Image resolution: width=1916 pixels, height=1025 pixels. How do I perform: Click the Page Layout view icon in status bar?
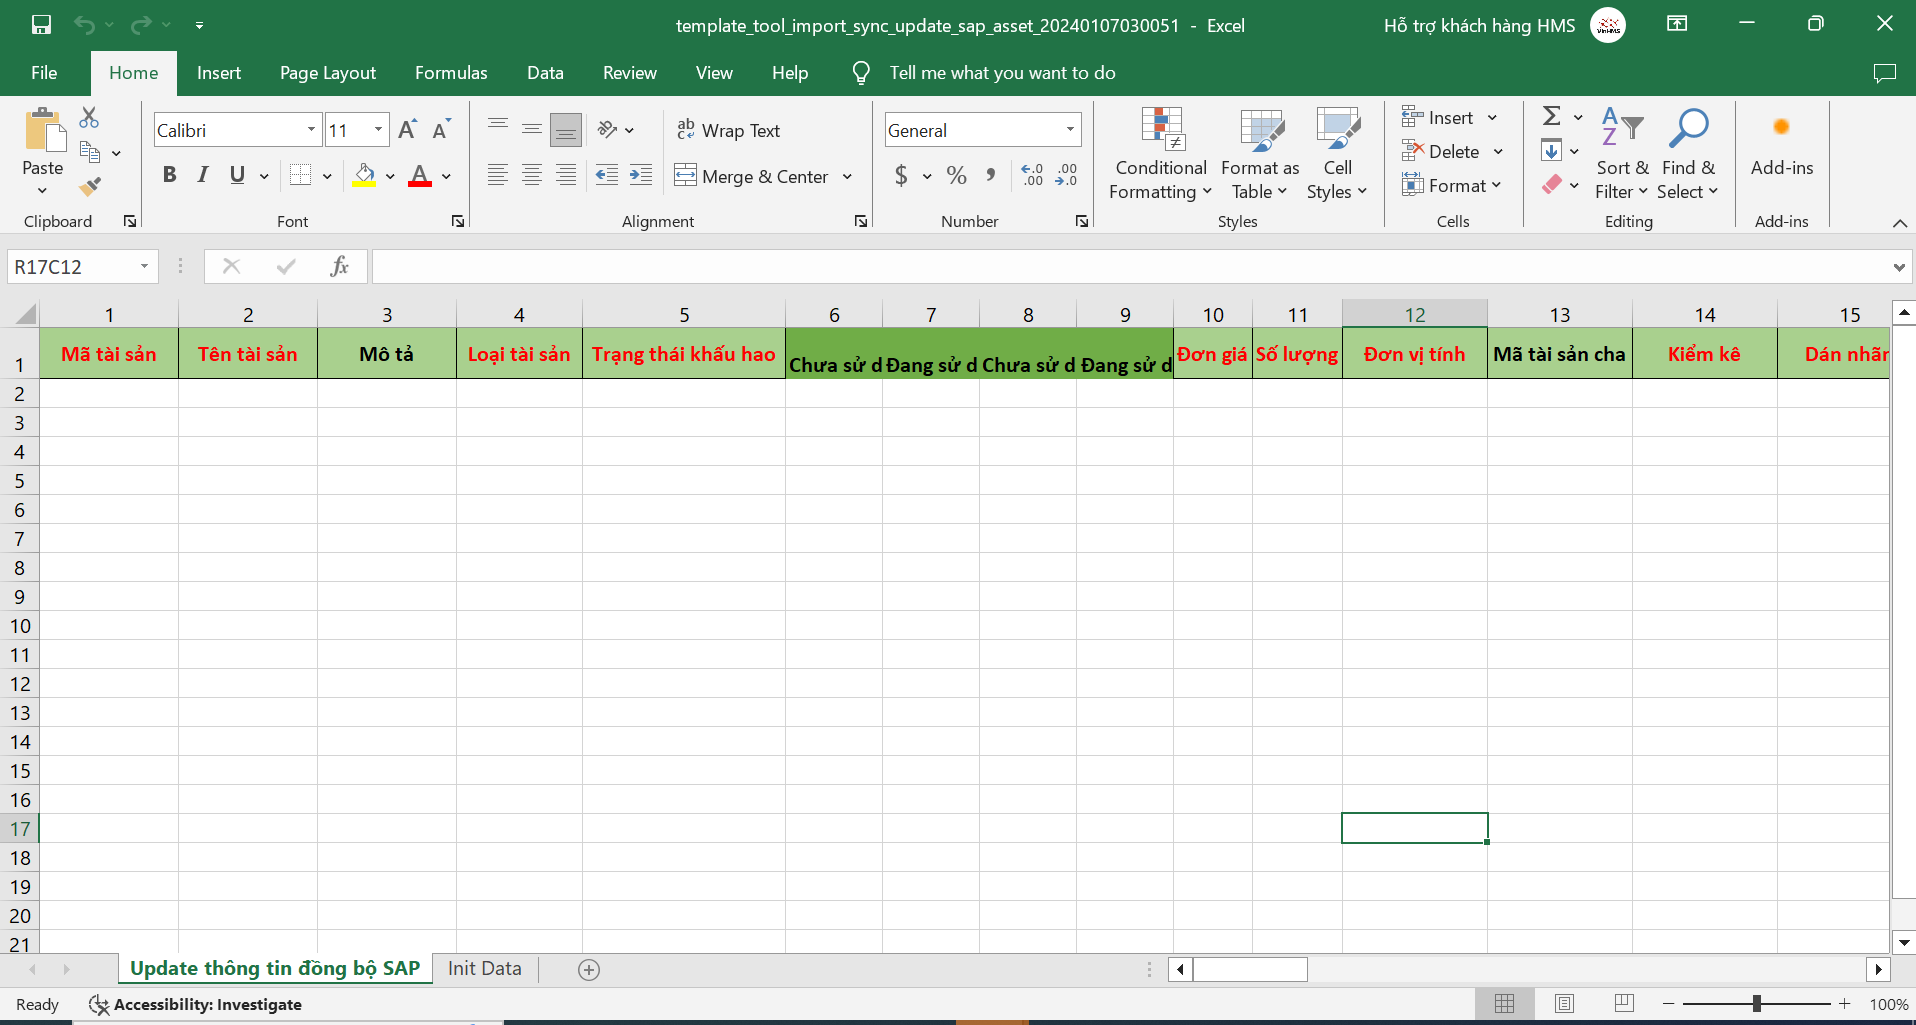1564,1003
